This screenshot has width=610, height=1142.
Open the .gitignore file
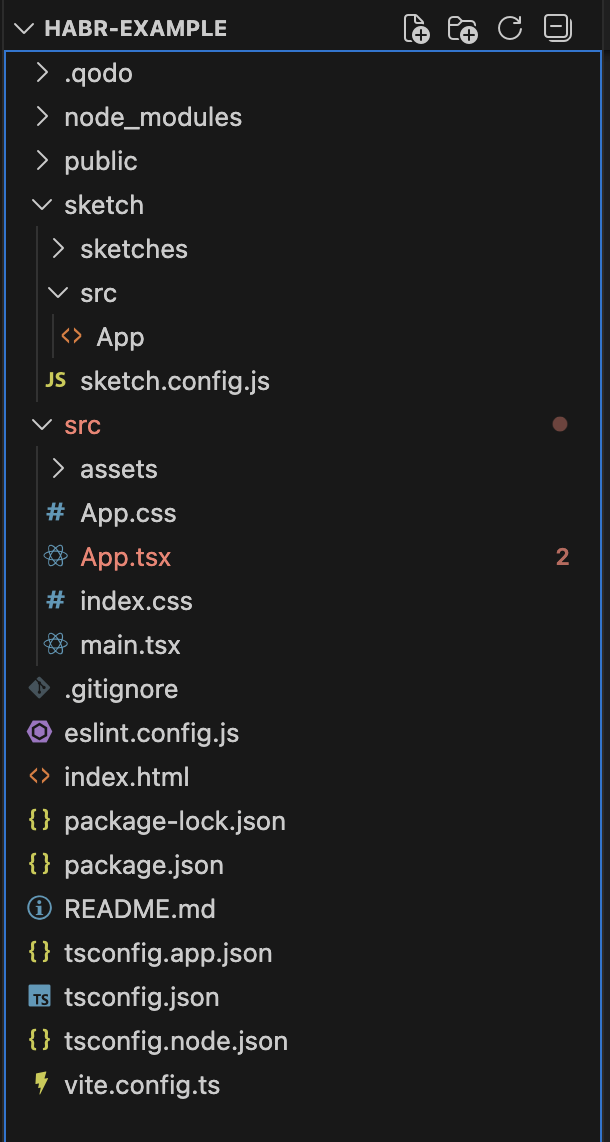(120, 688)
